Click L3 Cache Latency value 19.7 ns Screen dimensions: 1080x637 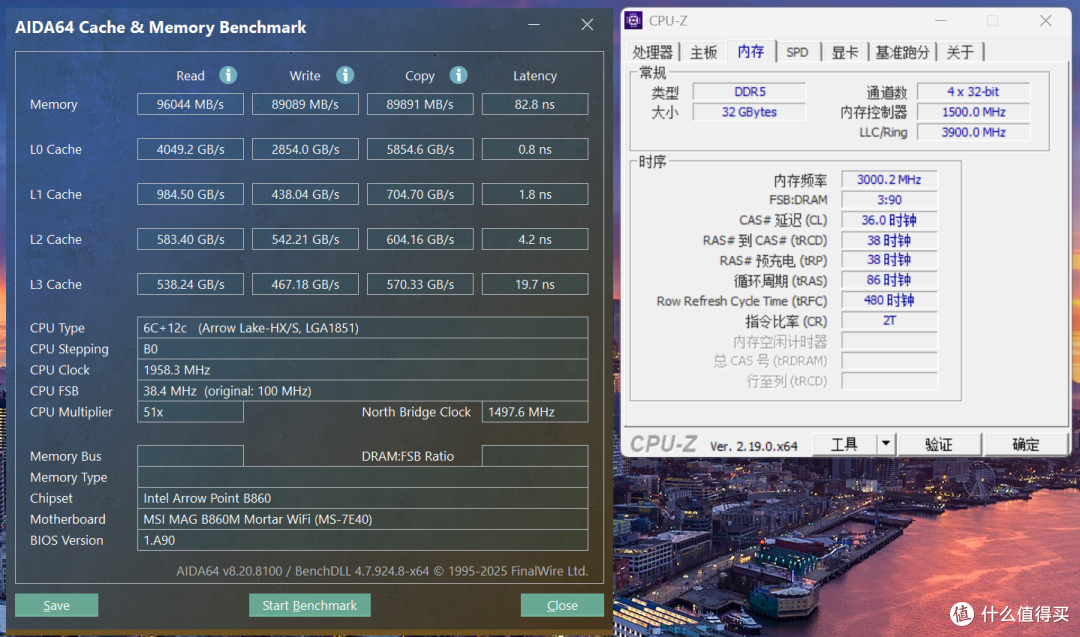tap(535, 284)
